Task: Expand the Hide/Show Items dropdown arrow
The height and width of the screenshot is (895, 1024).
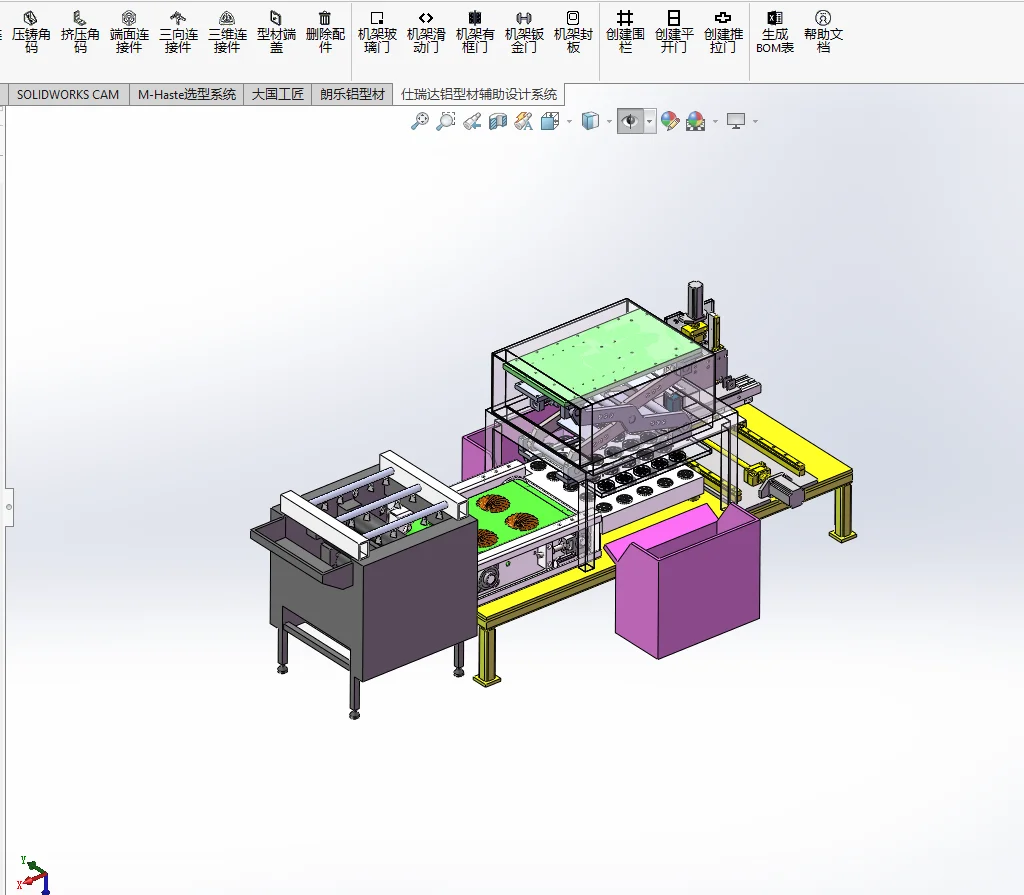Action: pos(649,122)
